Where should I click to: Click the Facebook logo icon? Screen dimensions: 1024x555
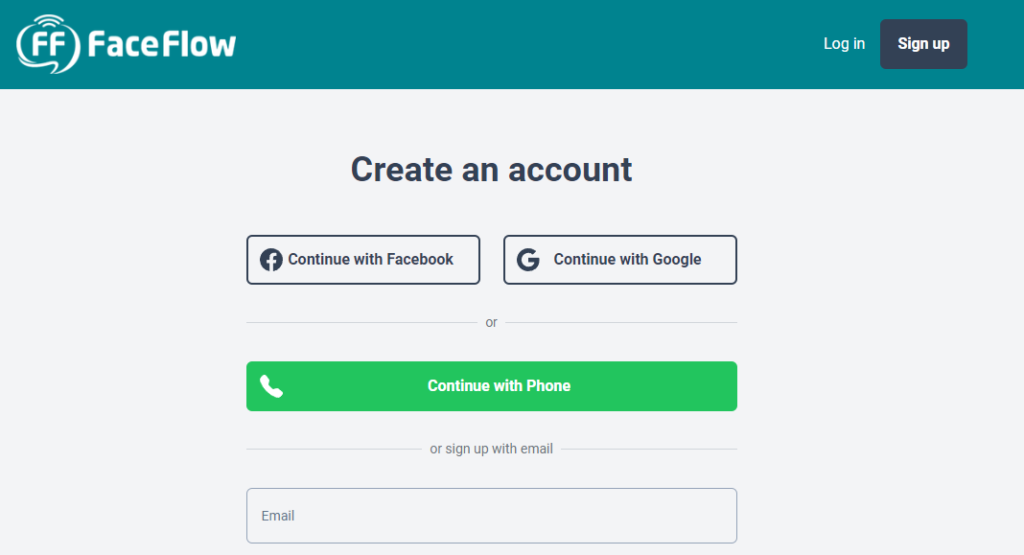click(271, 260)
